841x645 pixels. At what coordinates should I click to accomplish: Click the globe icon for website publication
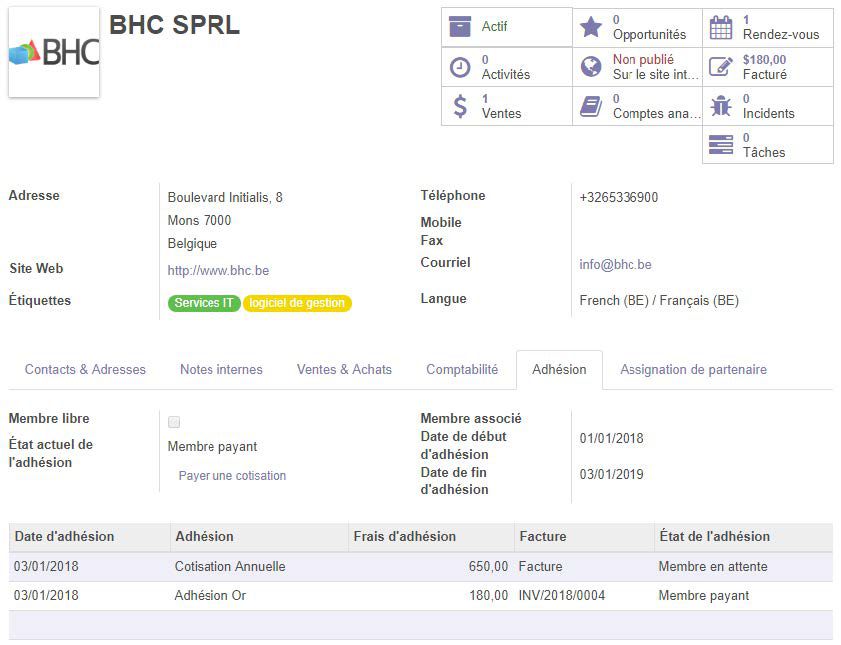[591, 66]
